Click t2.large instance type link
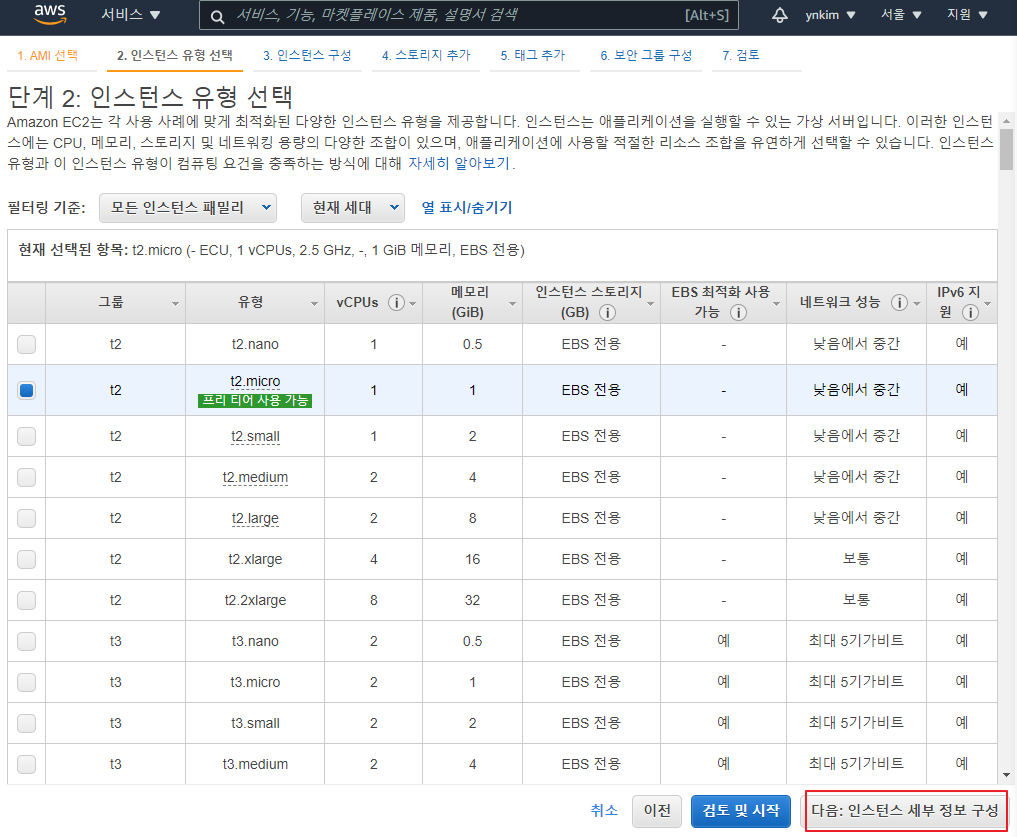This screenshot has width=1017, height=837. (256, 518)
